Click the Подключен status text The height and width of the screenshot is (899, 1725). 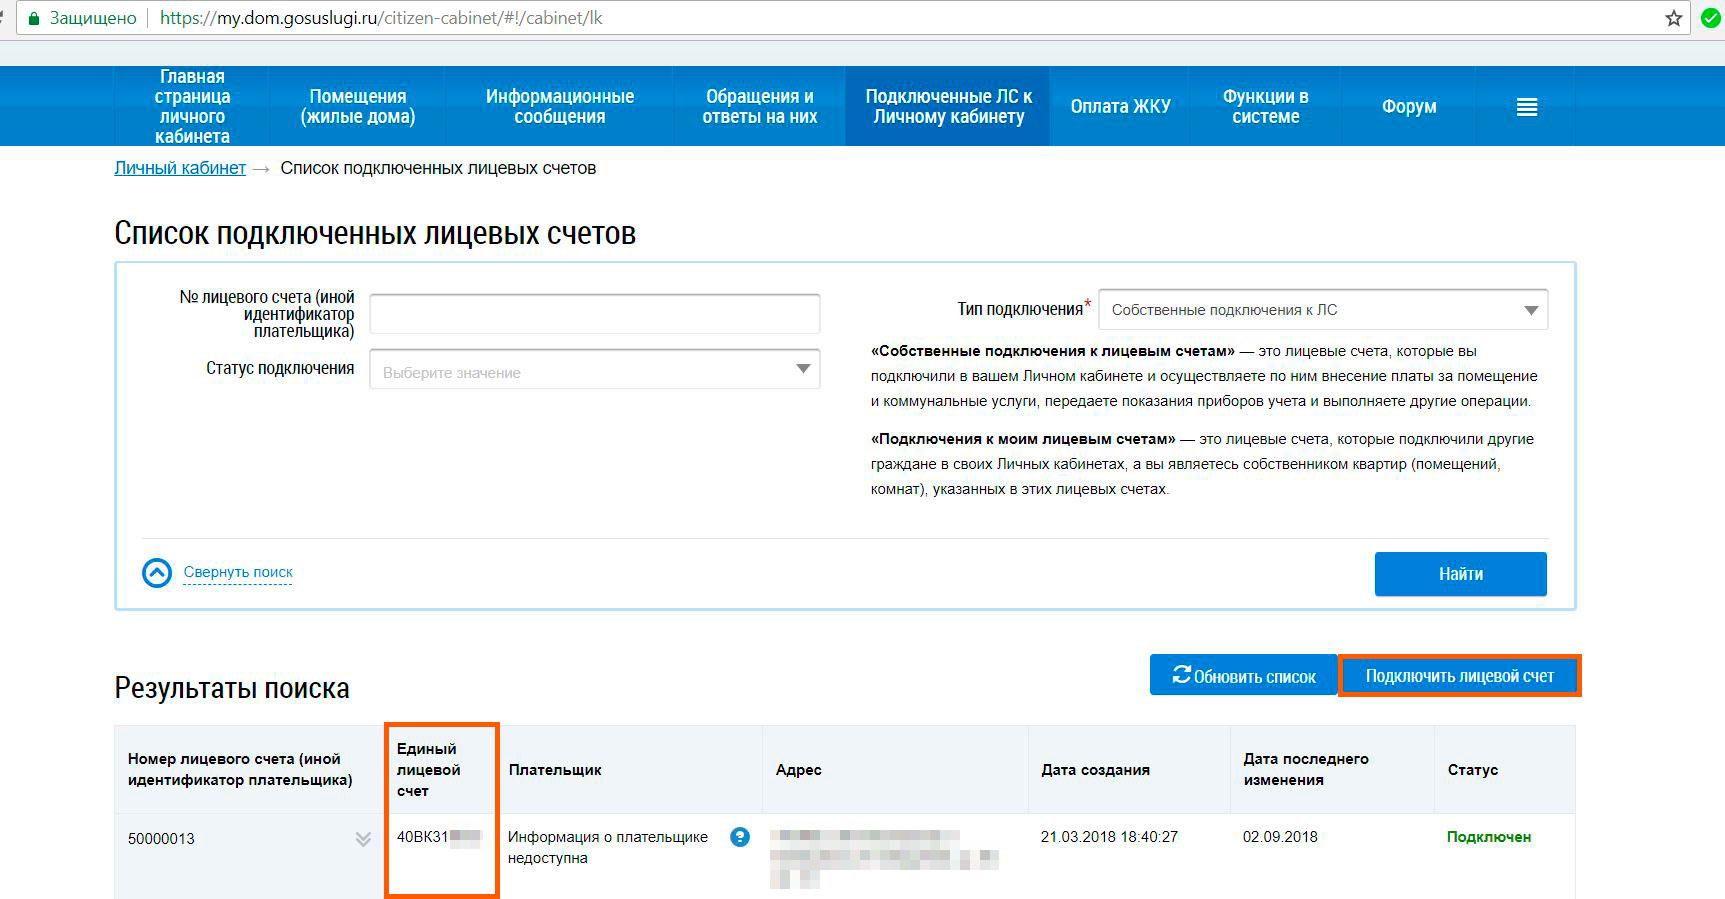pos(1489,837)
